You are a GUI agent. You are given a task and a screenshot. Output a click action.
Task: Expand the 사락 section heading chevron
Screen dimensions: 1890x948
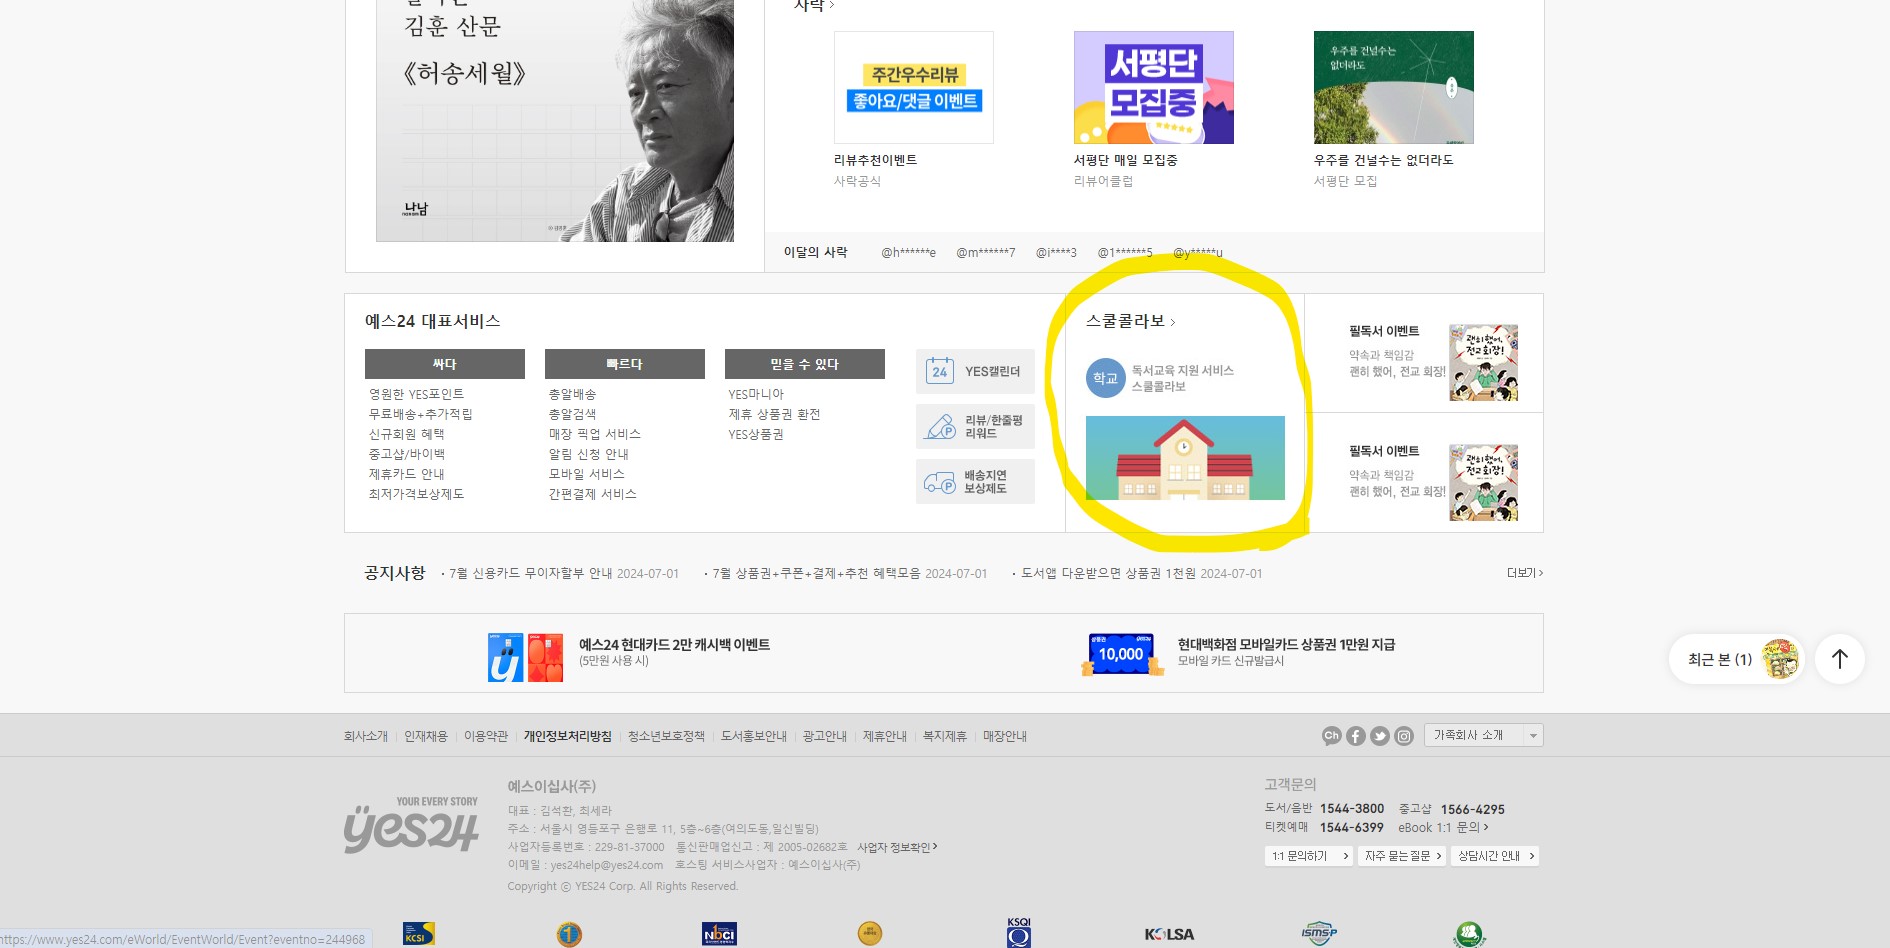[831, 6]
